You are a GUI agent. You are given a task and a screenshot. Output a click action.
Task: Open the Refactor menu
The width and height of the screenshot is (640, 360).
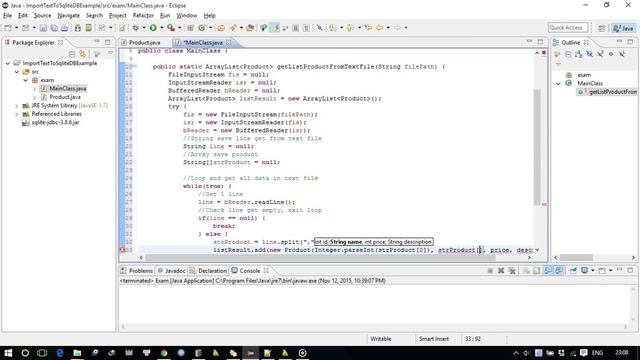(x=143, y=16)
